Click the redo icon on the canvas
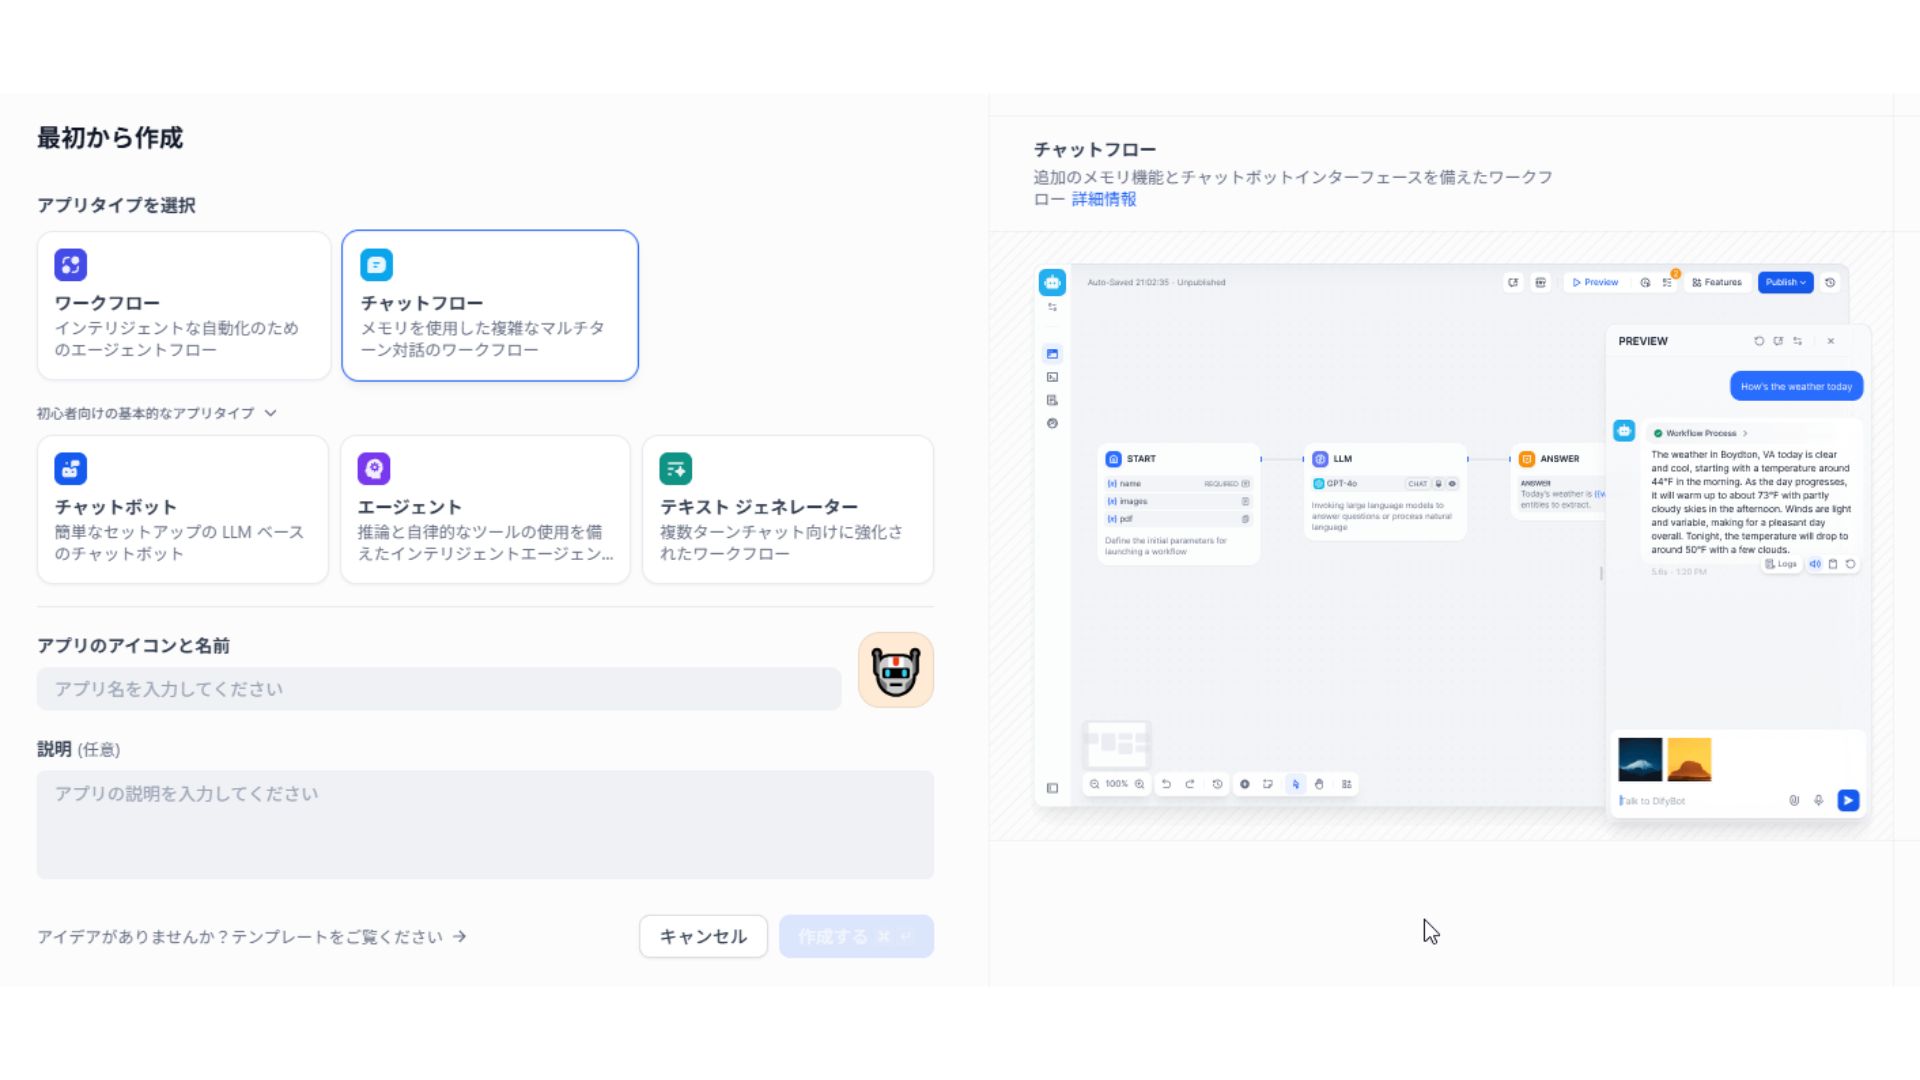The width and height of the screenshot is (1920, 1080). [x=1191, y=784]
